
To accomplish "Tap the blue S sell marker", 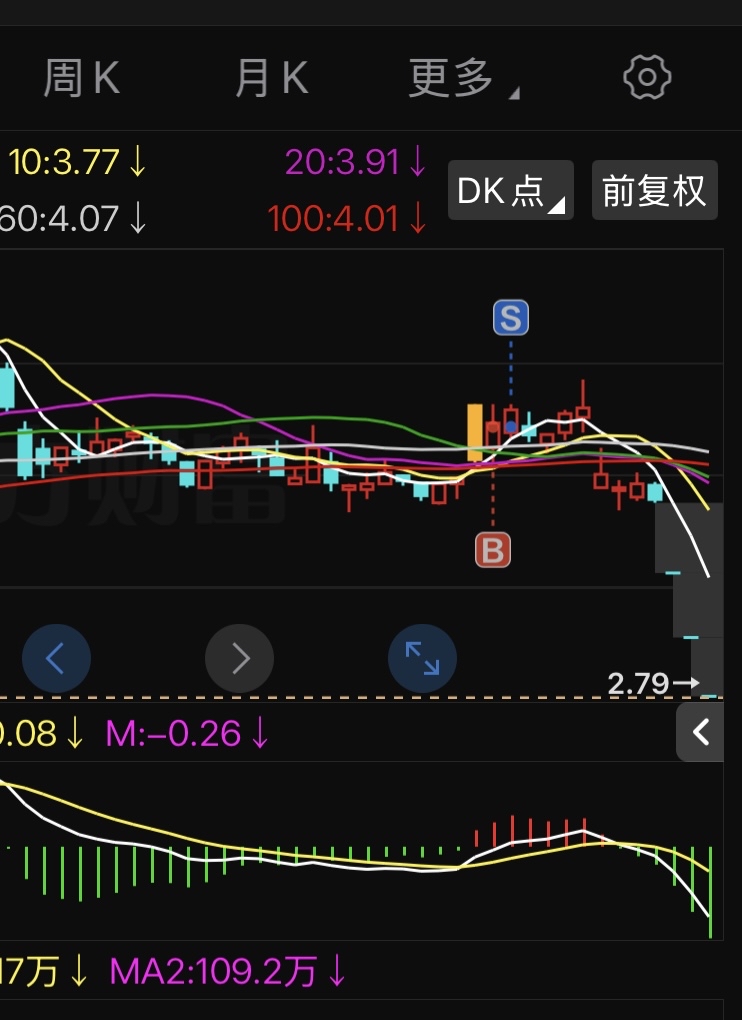I will click(x=510, y=318).
